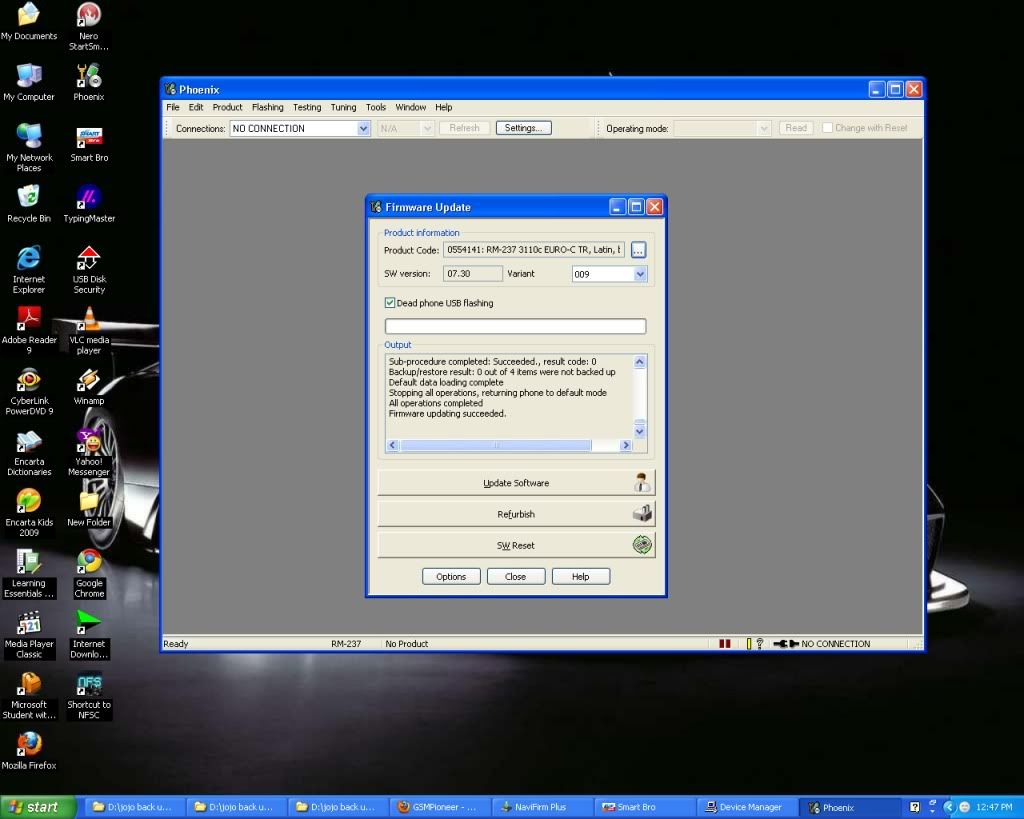
Task: Select the My Computer desktop icon
Action: pos(29,82)
